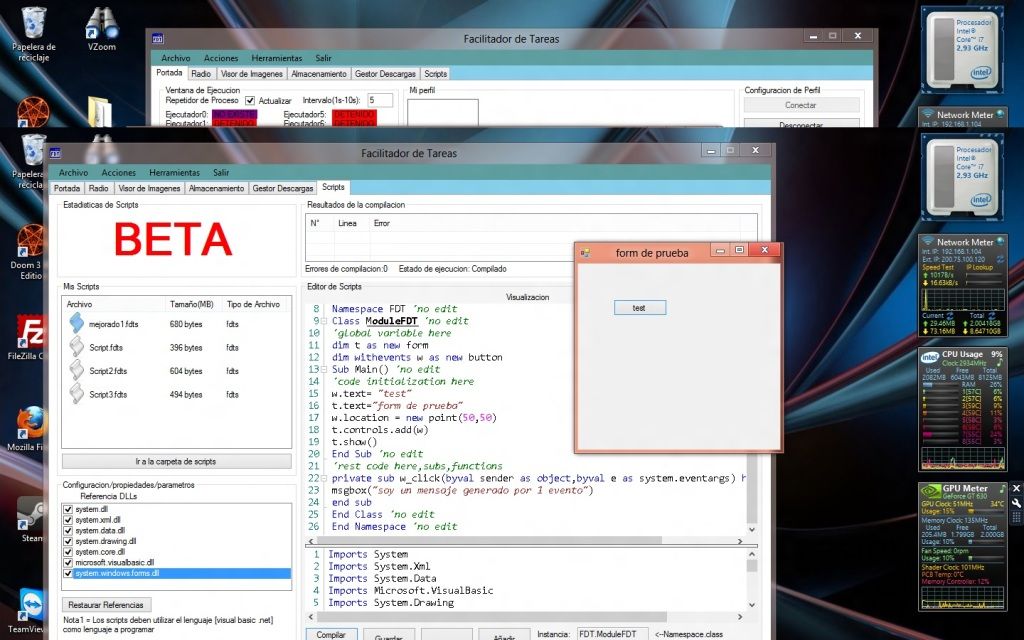Click Salir in the Scripts-tab window menu
This screenshot has height=640, width=1024.
(221, 172)
